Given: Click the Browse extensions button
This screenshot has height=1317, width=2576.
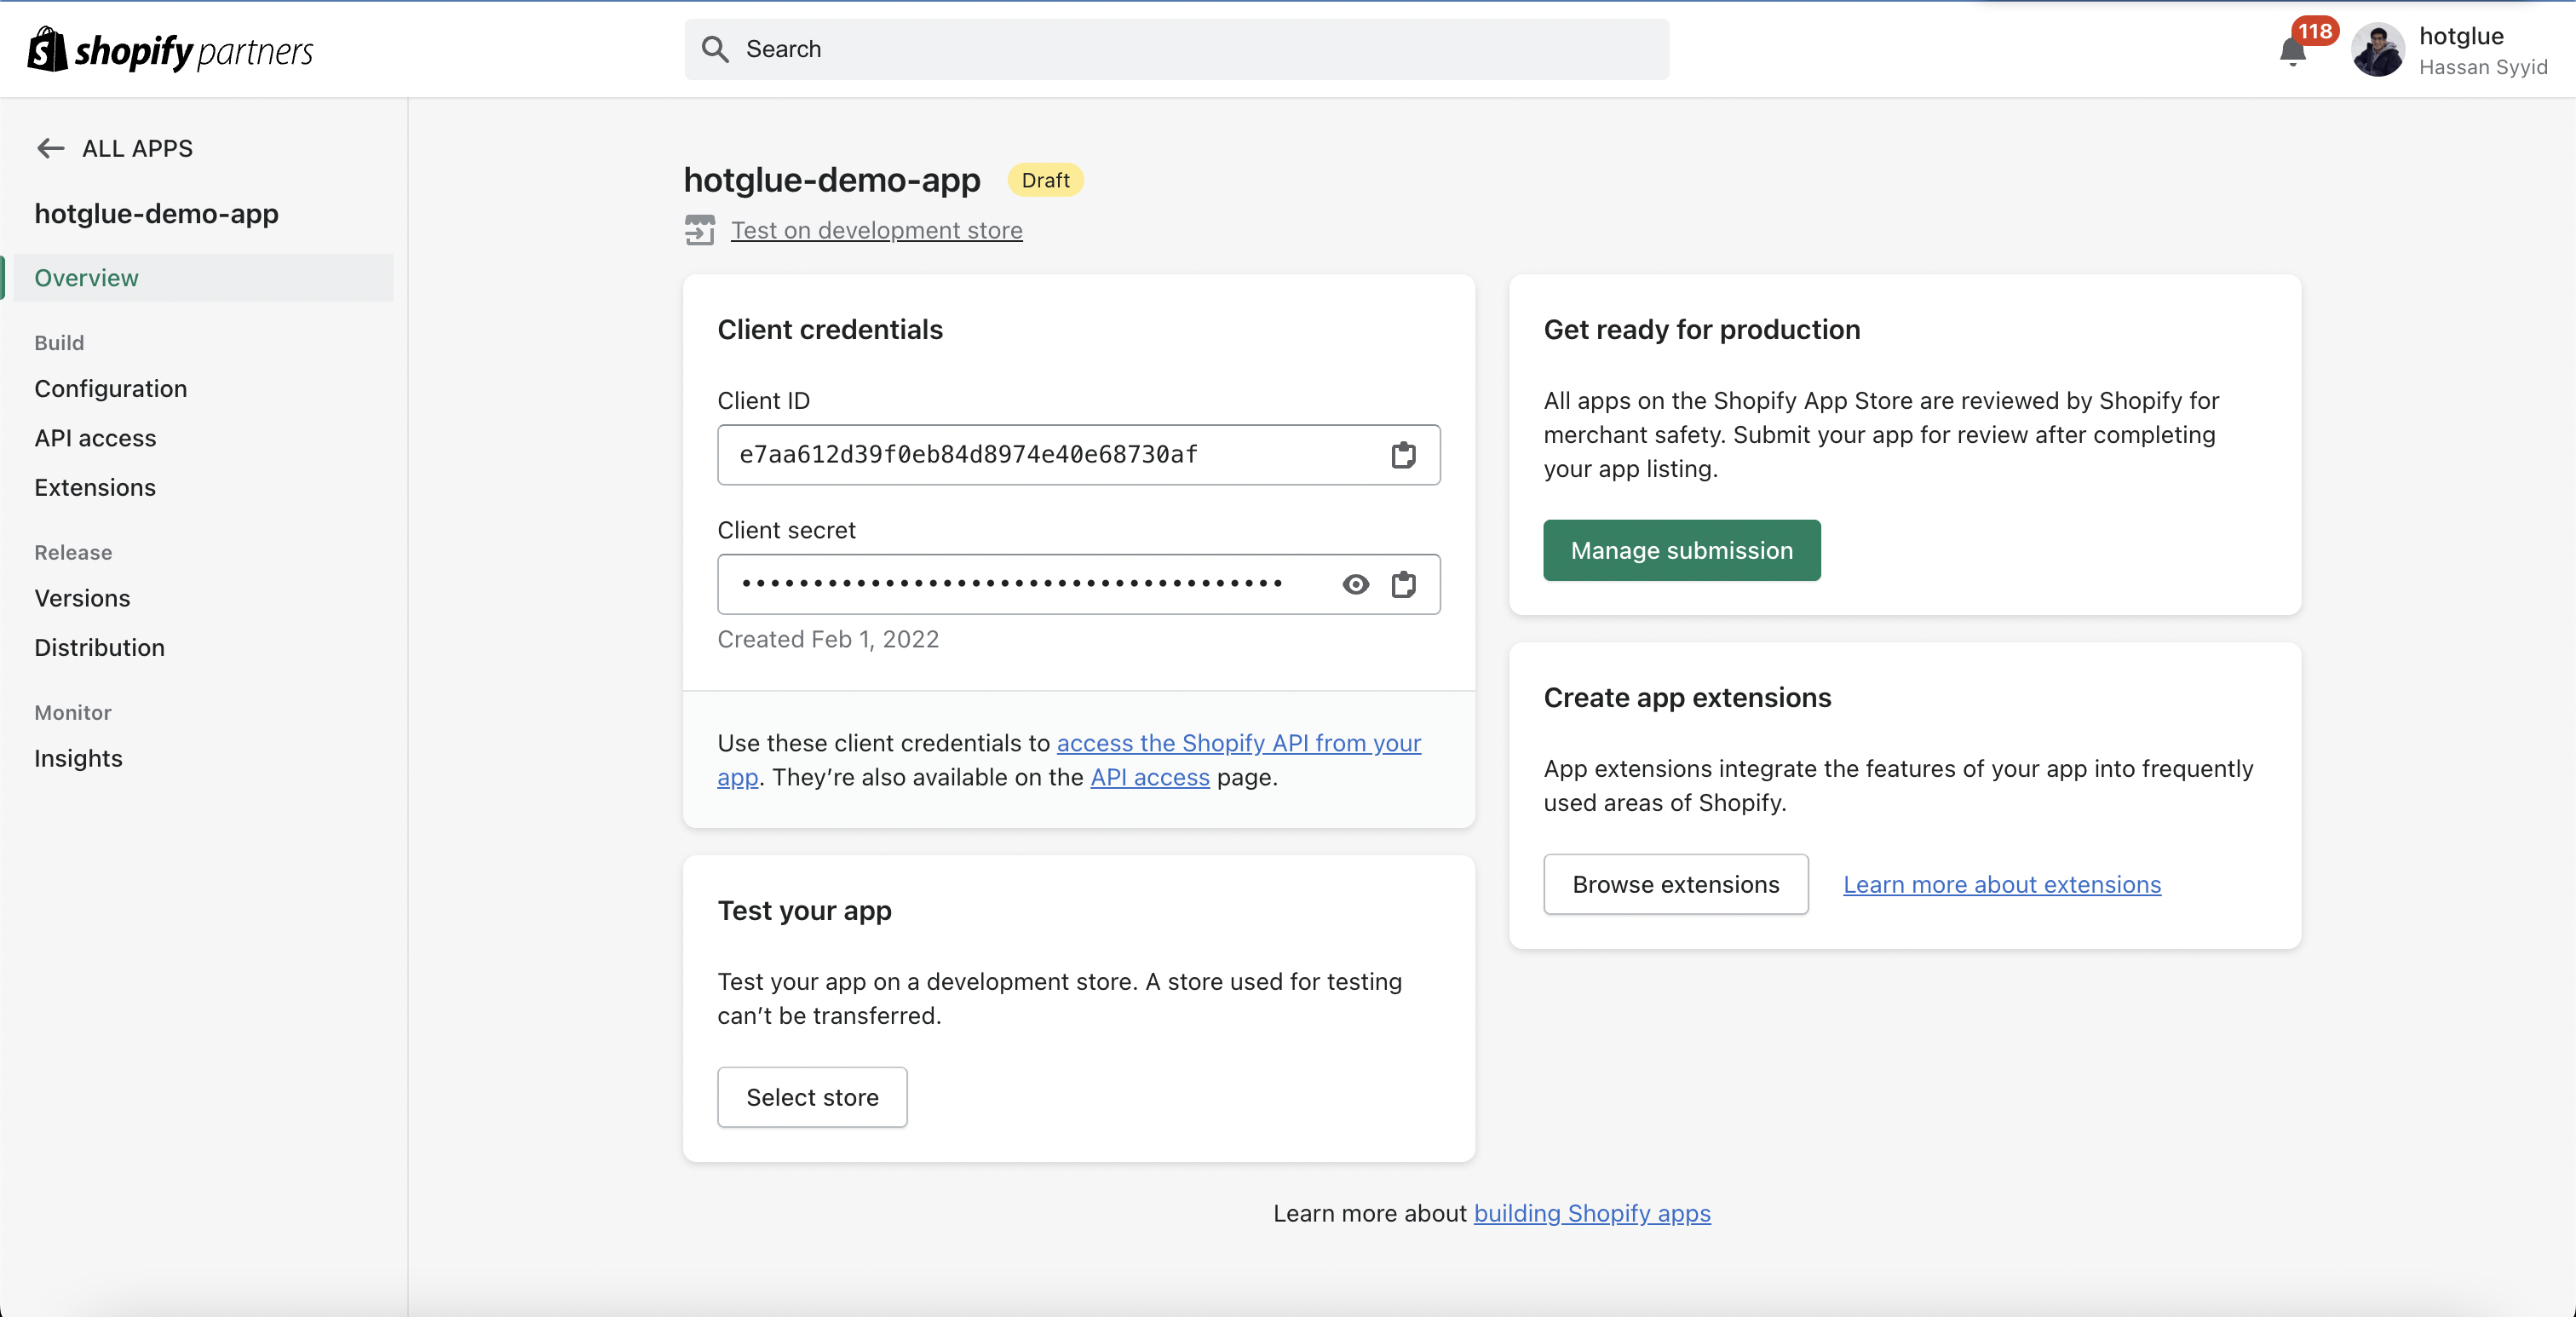Looking at the screenshot, I should tap(1675, 884).
